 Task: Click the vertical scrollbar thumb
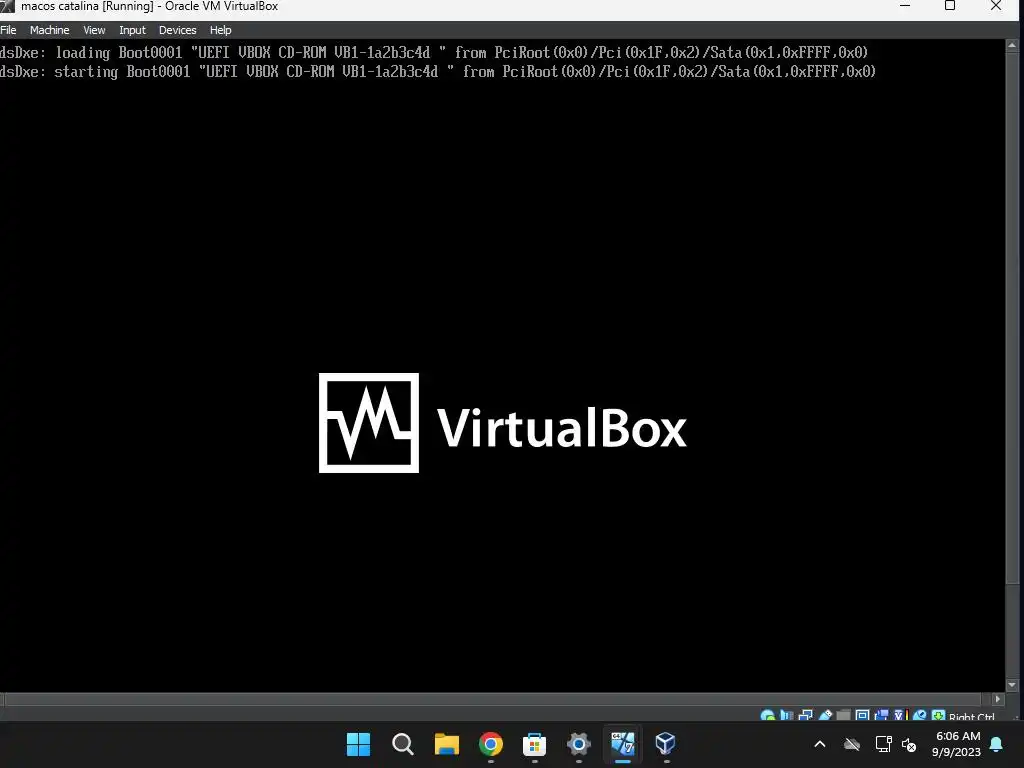pos(1012,318)
